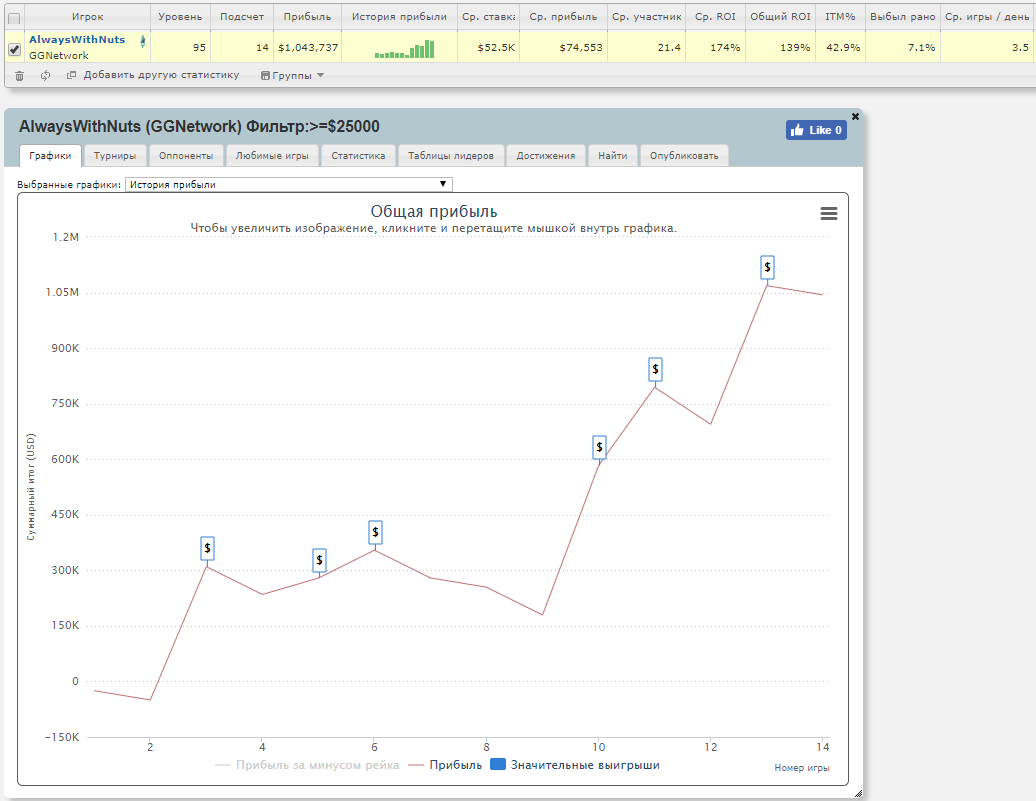The height and width of the screenshot is (801, 1036).
Task: Open the chart hamburger menu icon
Action: click(829, 213)
